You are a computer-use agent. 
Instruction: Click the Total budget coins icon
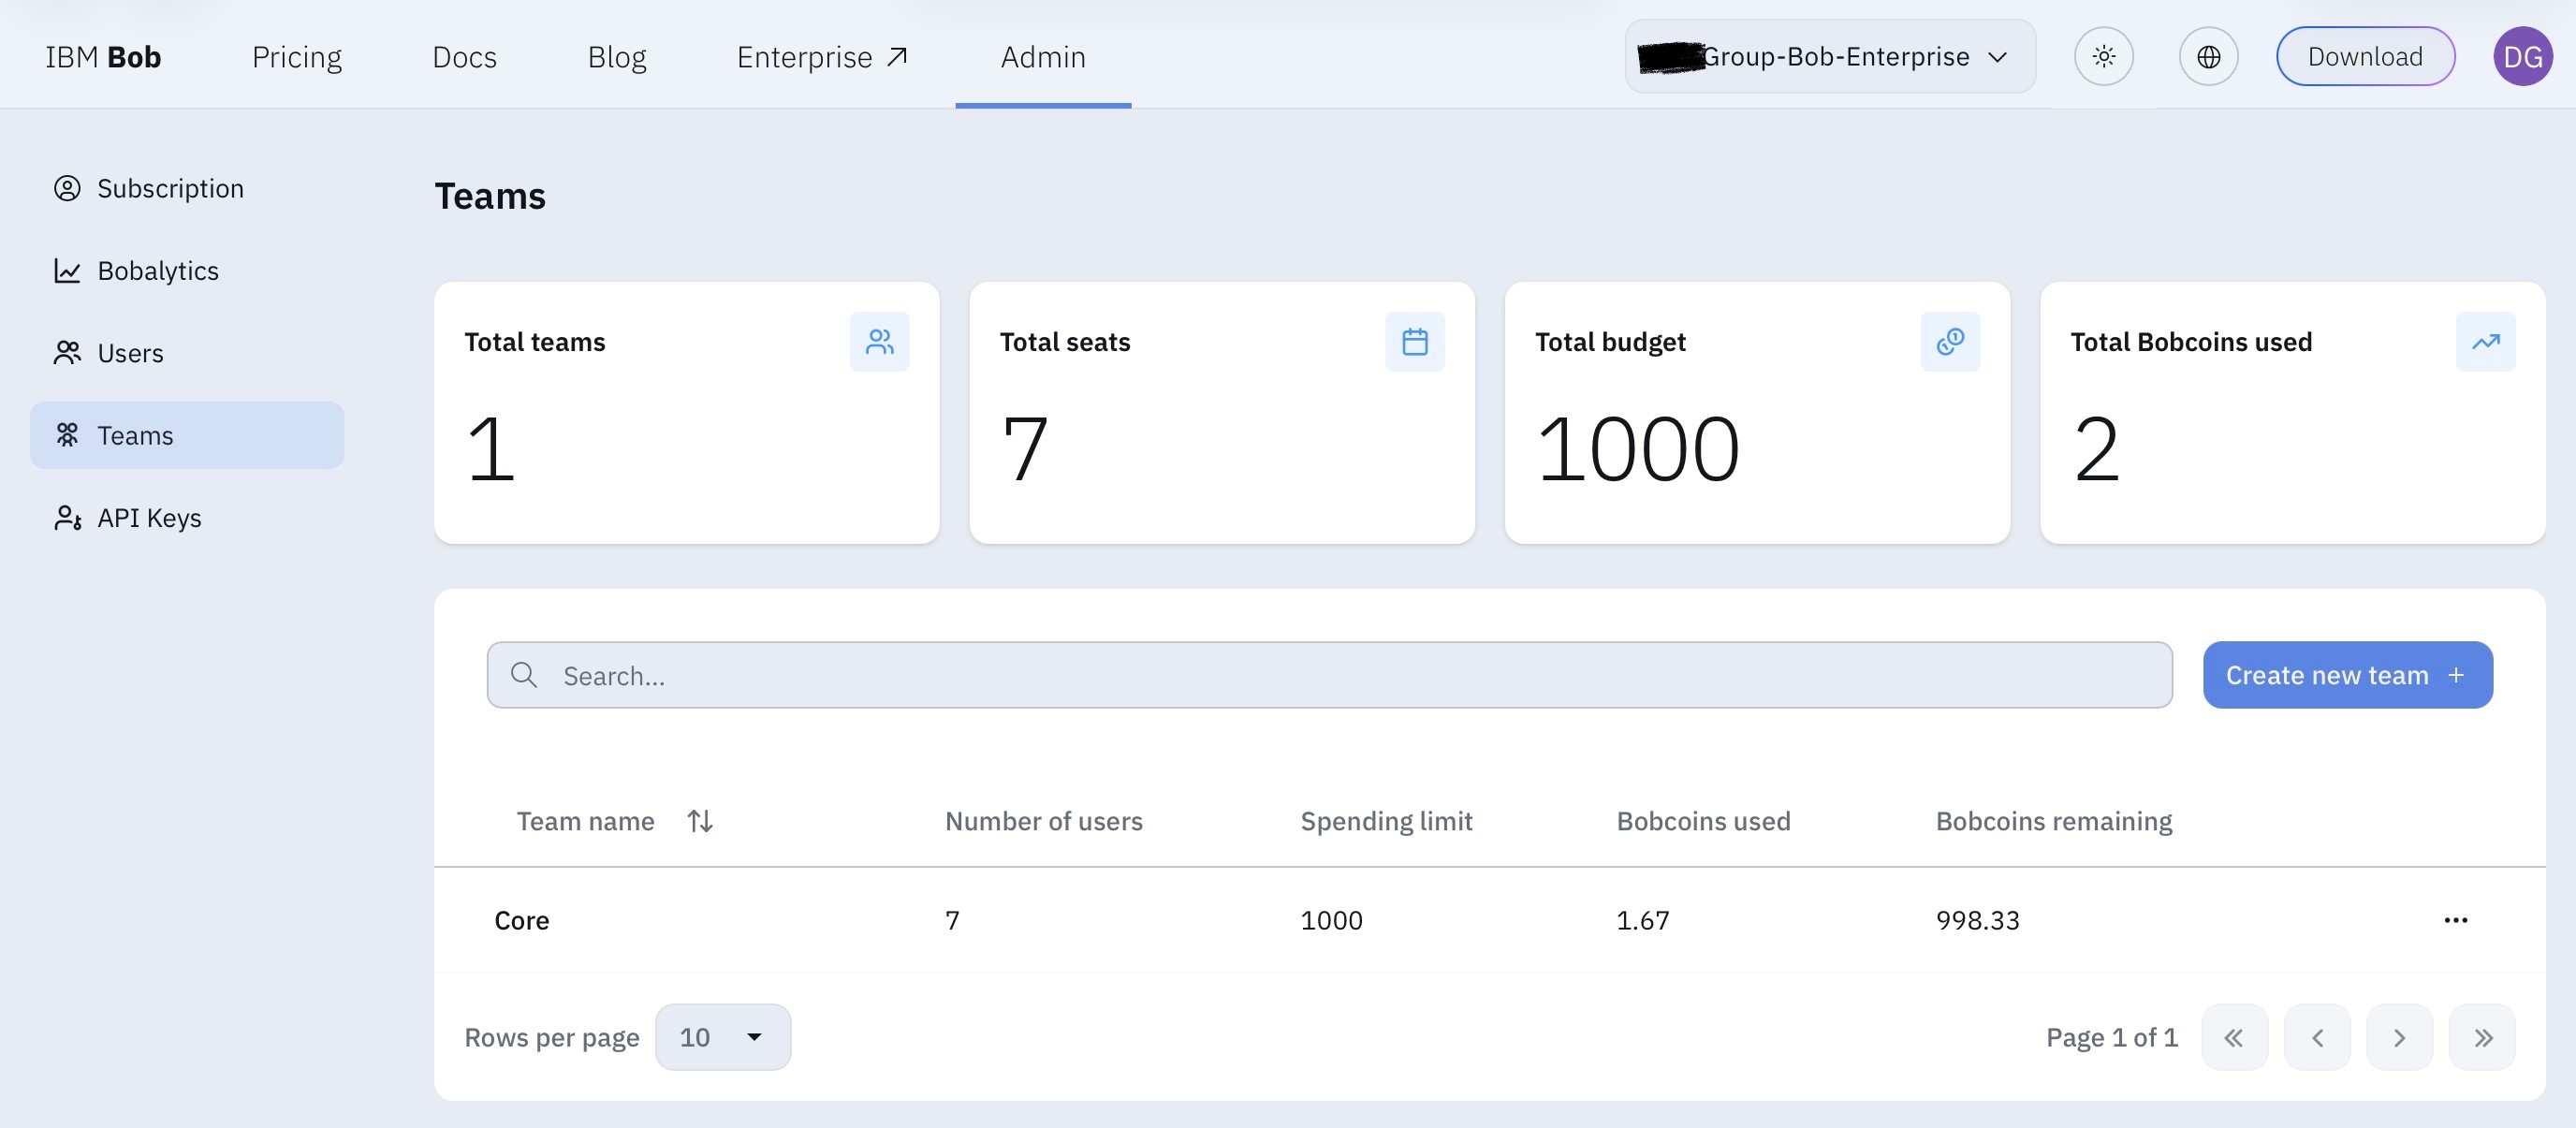(1950, 342)
